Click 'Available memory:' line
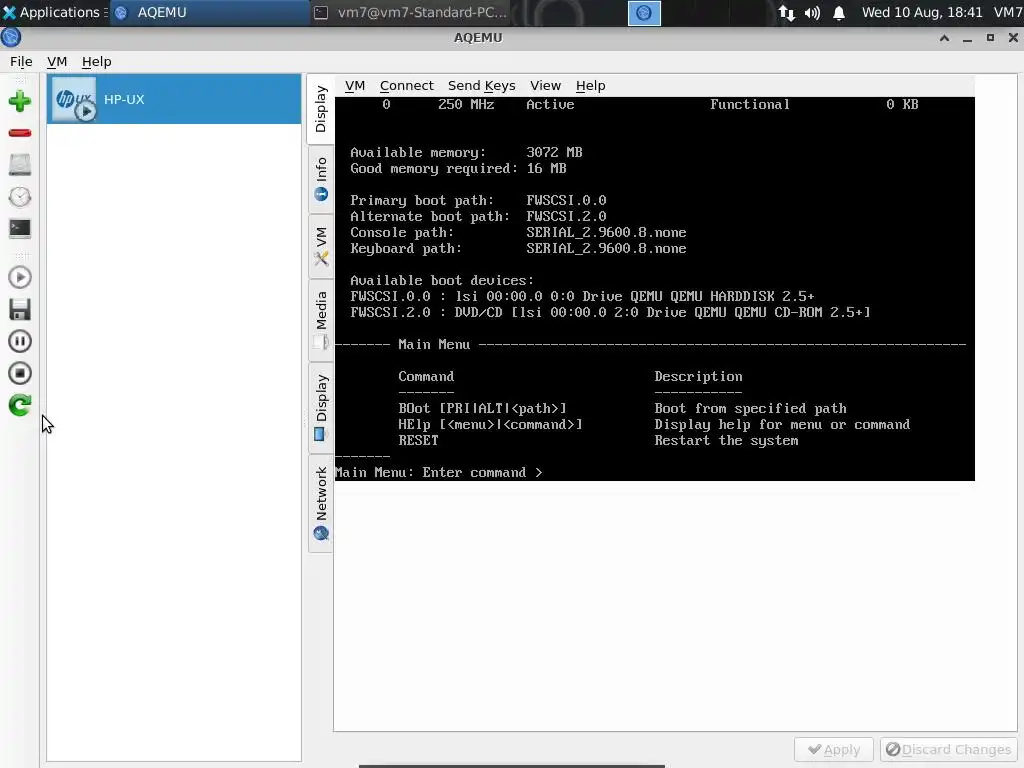This screenshot has height=768, width=1024. (466, 152)
